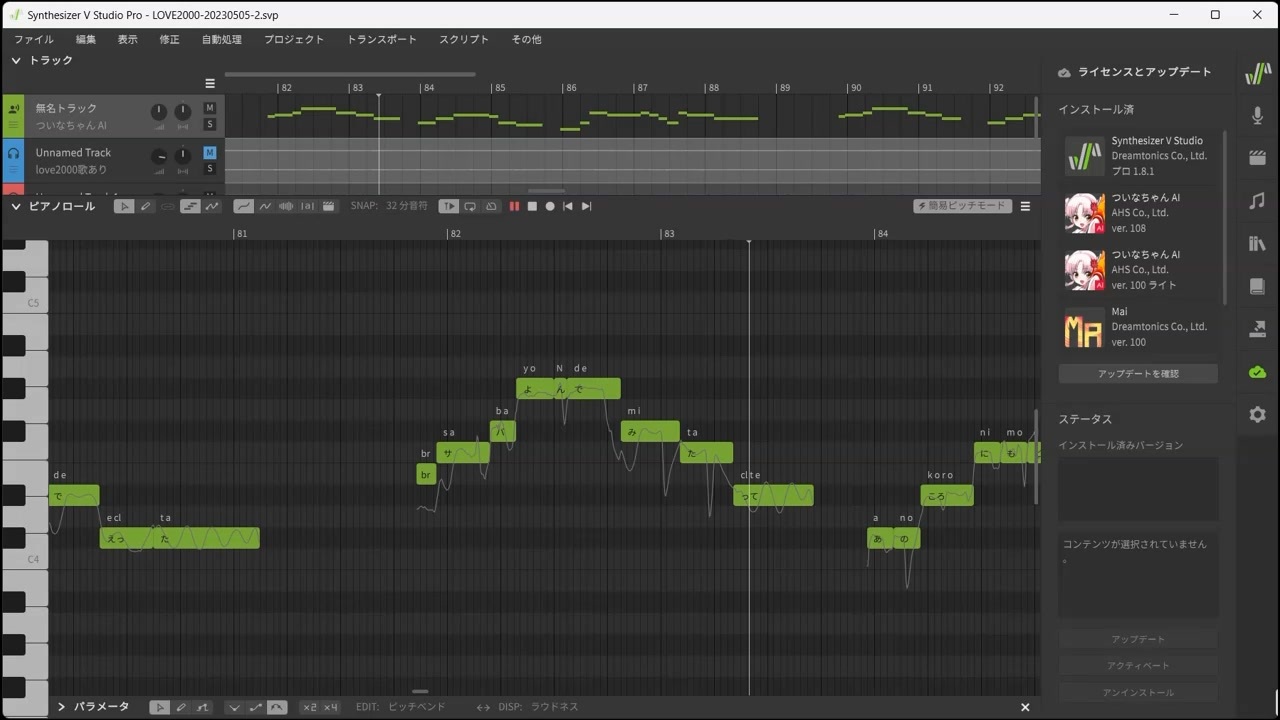Toggle 簡易ピッチモード button
The image size is (1280, 720).
pyautogui.click(x=963, y=206)
